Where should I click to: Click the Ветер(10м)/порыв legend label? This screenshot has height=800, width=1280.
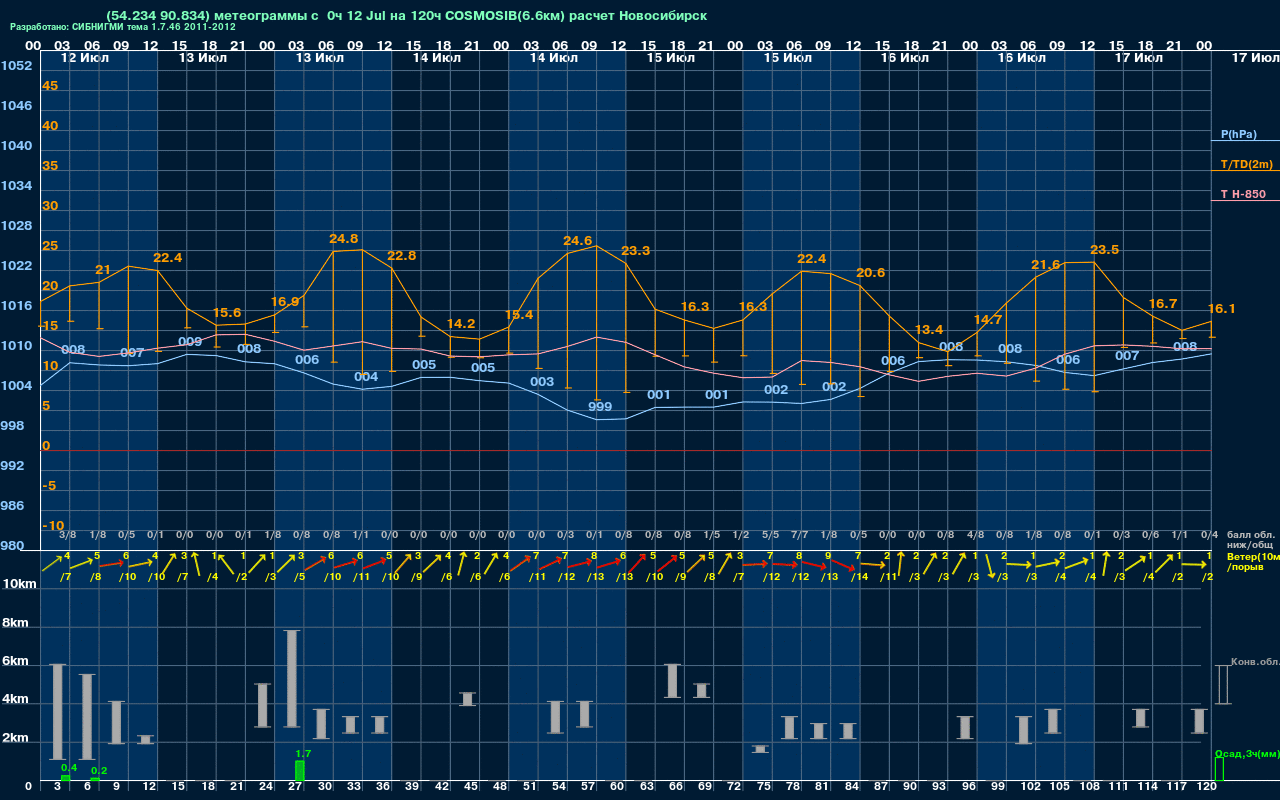coord(1251,561)
